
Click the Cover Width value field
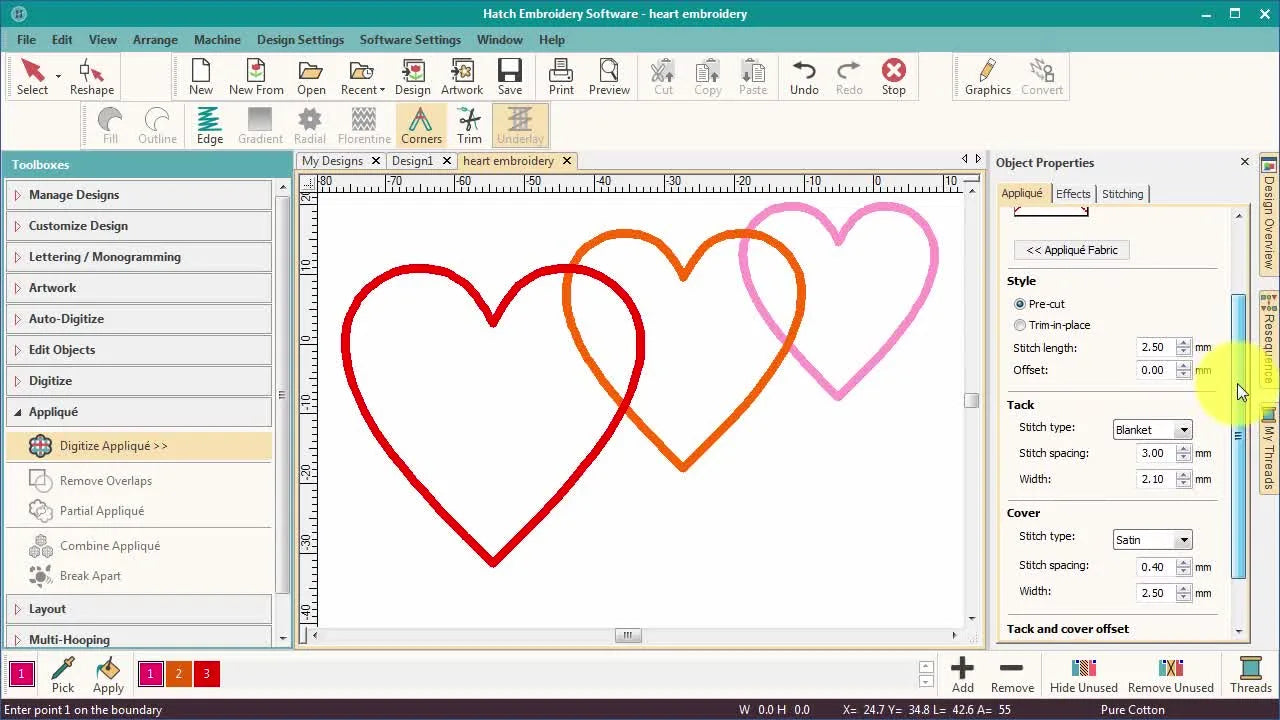pyautogui.click(x=1155, y=593)
